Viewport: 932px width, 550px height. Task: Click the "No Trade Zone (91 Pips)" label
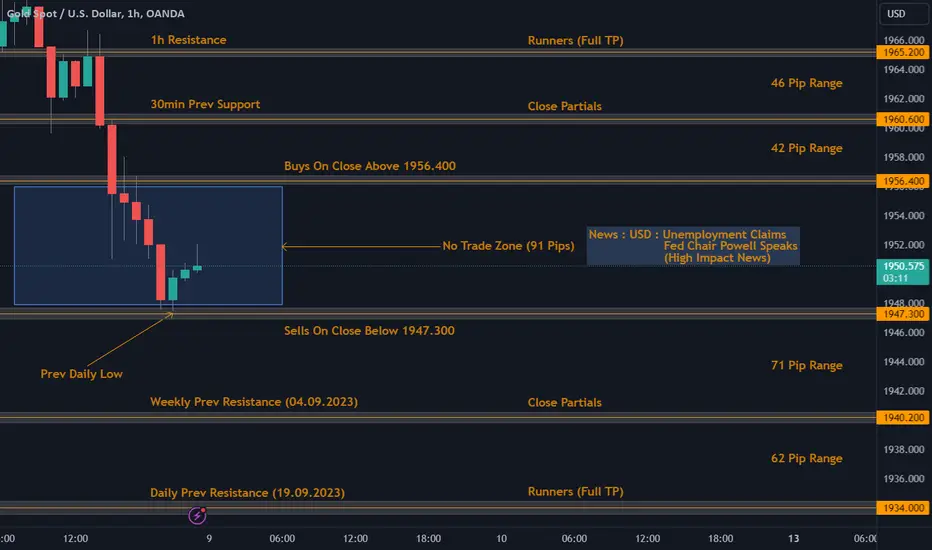pos(508,246)
